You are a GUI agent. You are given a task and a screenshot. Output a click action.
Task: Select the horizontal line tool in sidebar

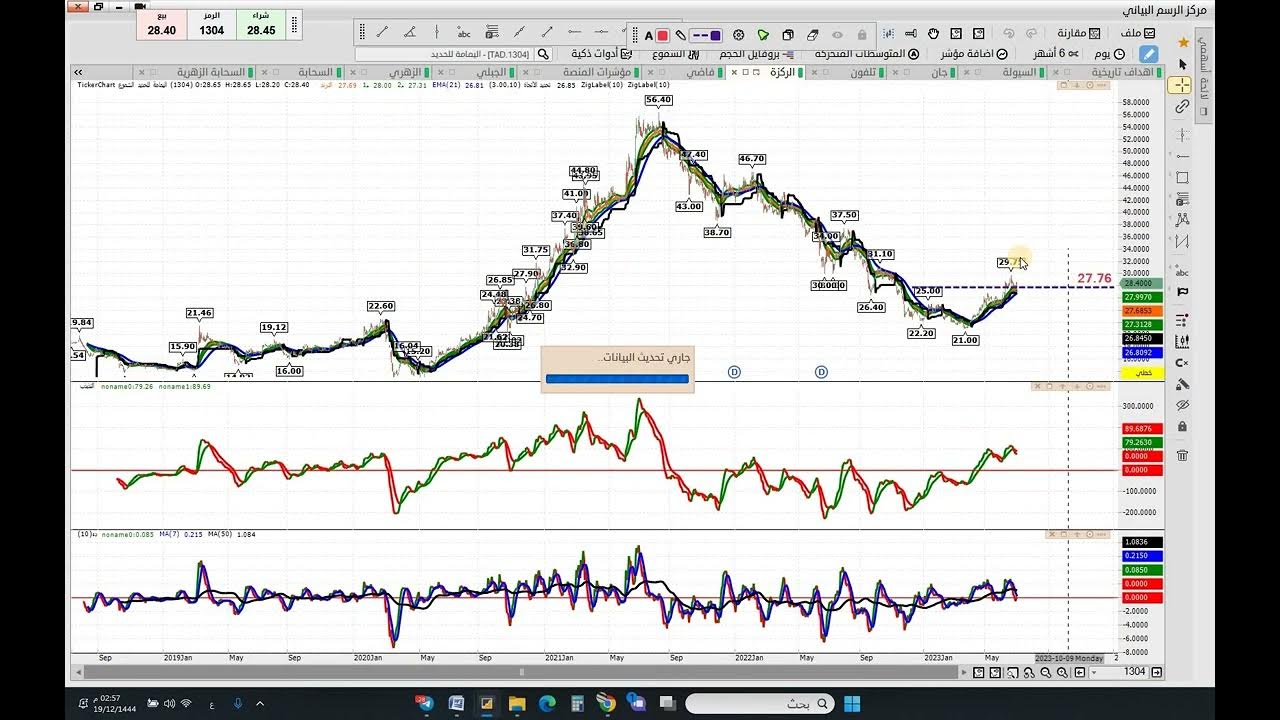1182,156
